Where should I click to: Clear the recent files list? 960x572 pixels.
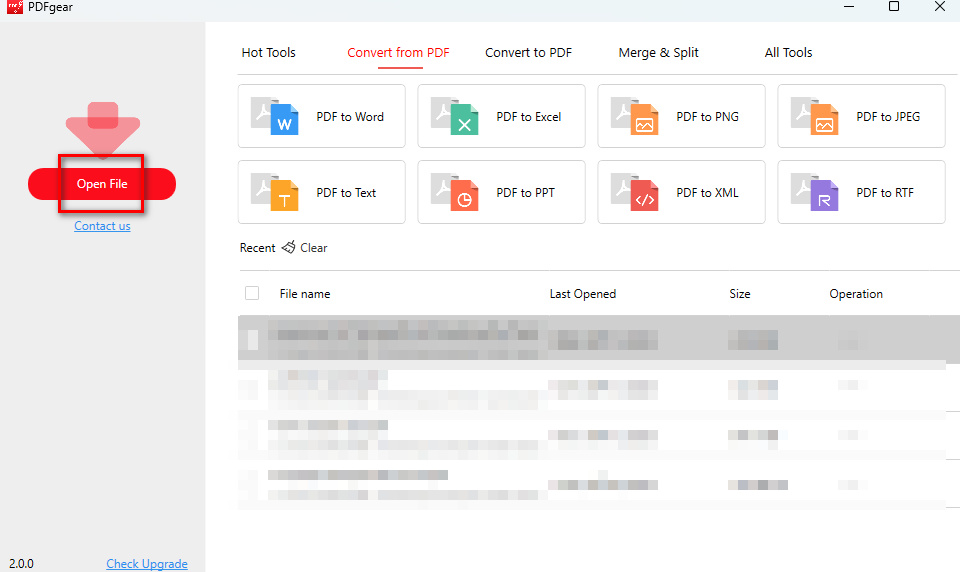pyautogui.click(x=313, y=248)
